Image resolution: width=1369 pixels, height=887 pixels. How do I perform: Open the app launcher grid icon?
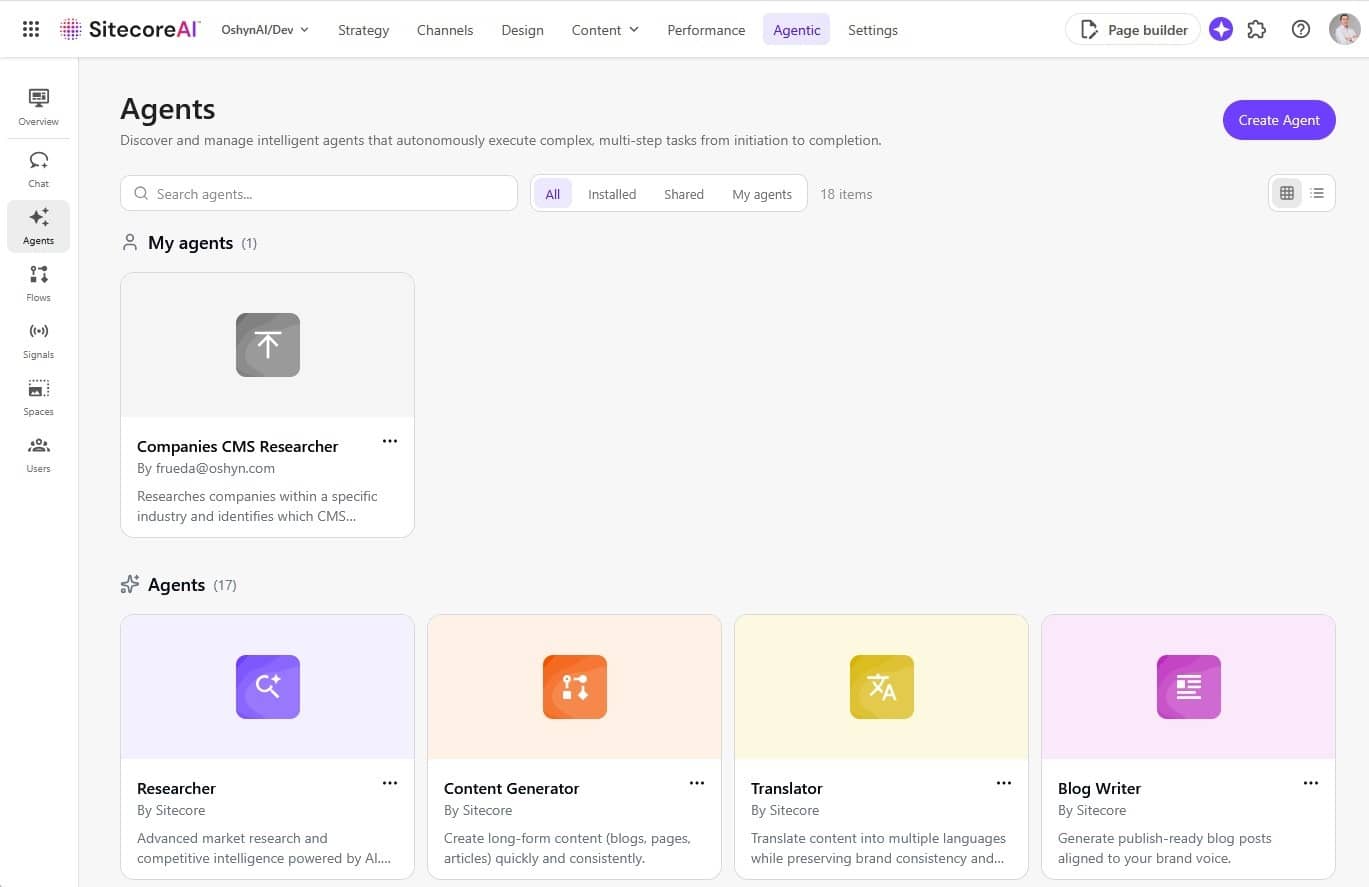point(31,30)
